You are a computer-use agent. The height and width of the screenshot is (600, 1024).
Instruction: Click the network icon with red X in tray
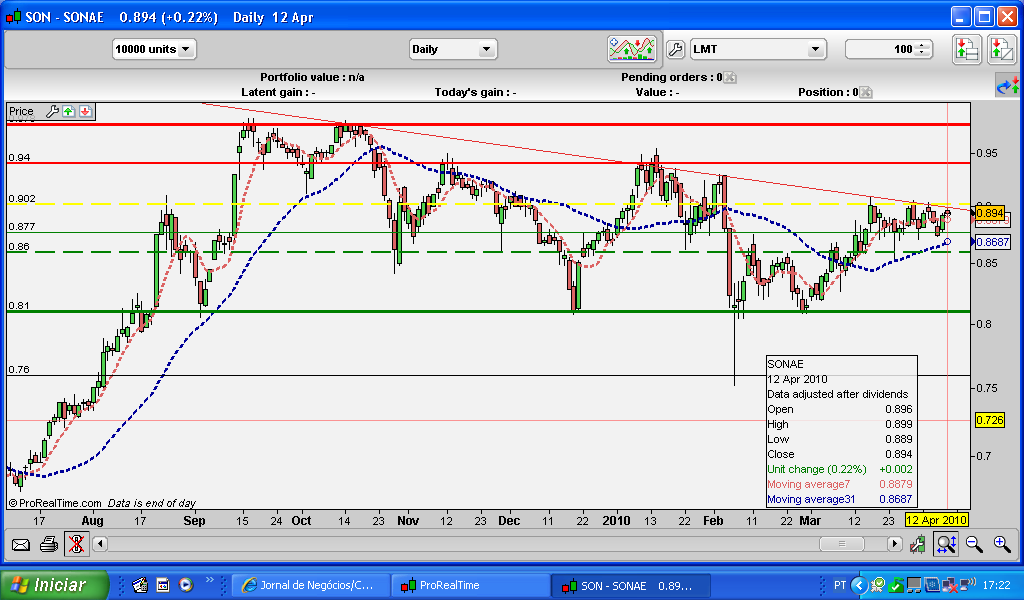tap(950, 585)
